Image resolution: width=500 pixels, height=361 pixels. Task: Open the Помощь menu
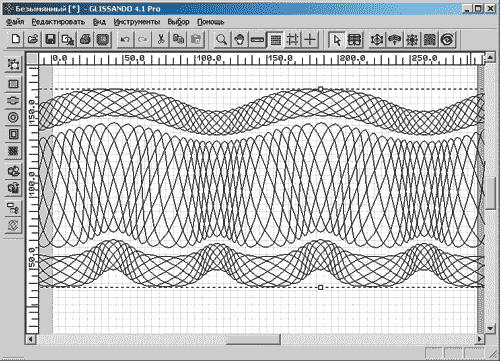[x=210, y=22]
